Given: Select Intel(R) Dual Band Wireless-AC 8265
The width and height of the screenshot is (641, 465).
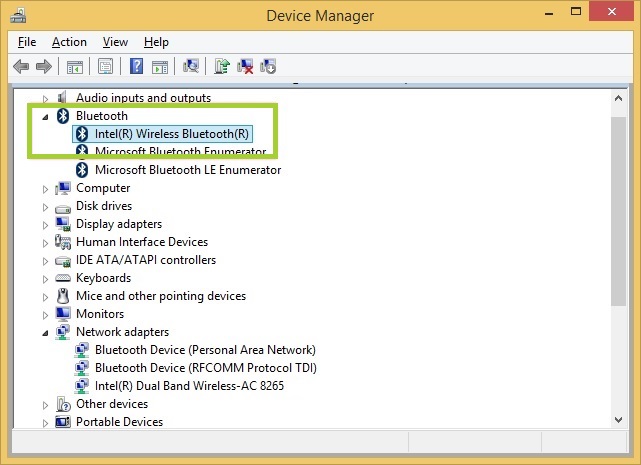Looking at the screenshot, I should coord(187,386).
